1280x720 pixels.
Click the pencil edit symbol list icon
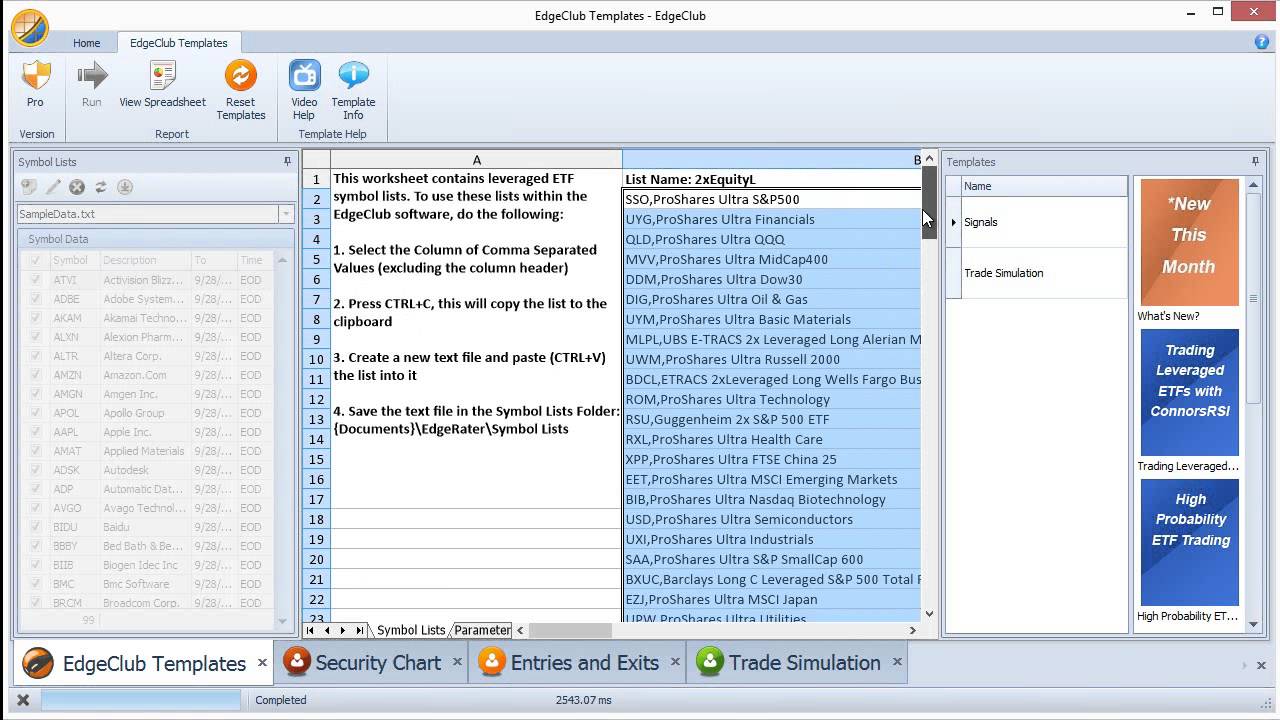[53, 187]
